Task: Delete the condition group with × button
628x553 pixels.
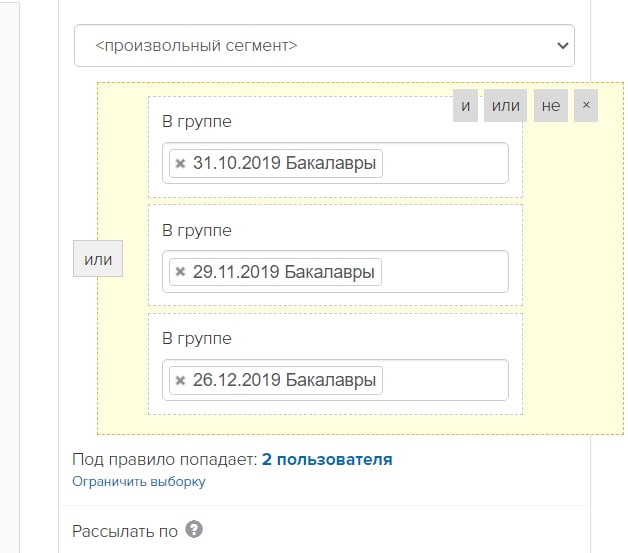Action: tap(586, 106)
